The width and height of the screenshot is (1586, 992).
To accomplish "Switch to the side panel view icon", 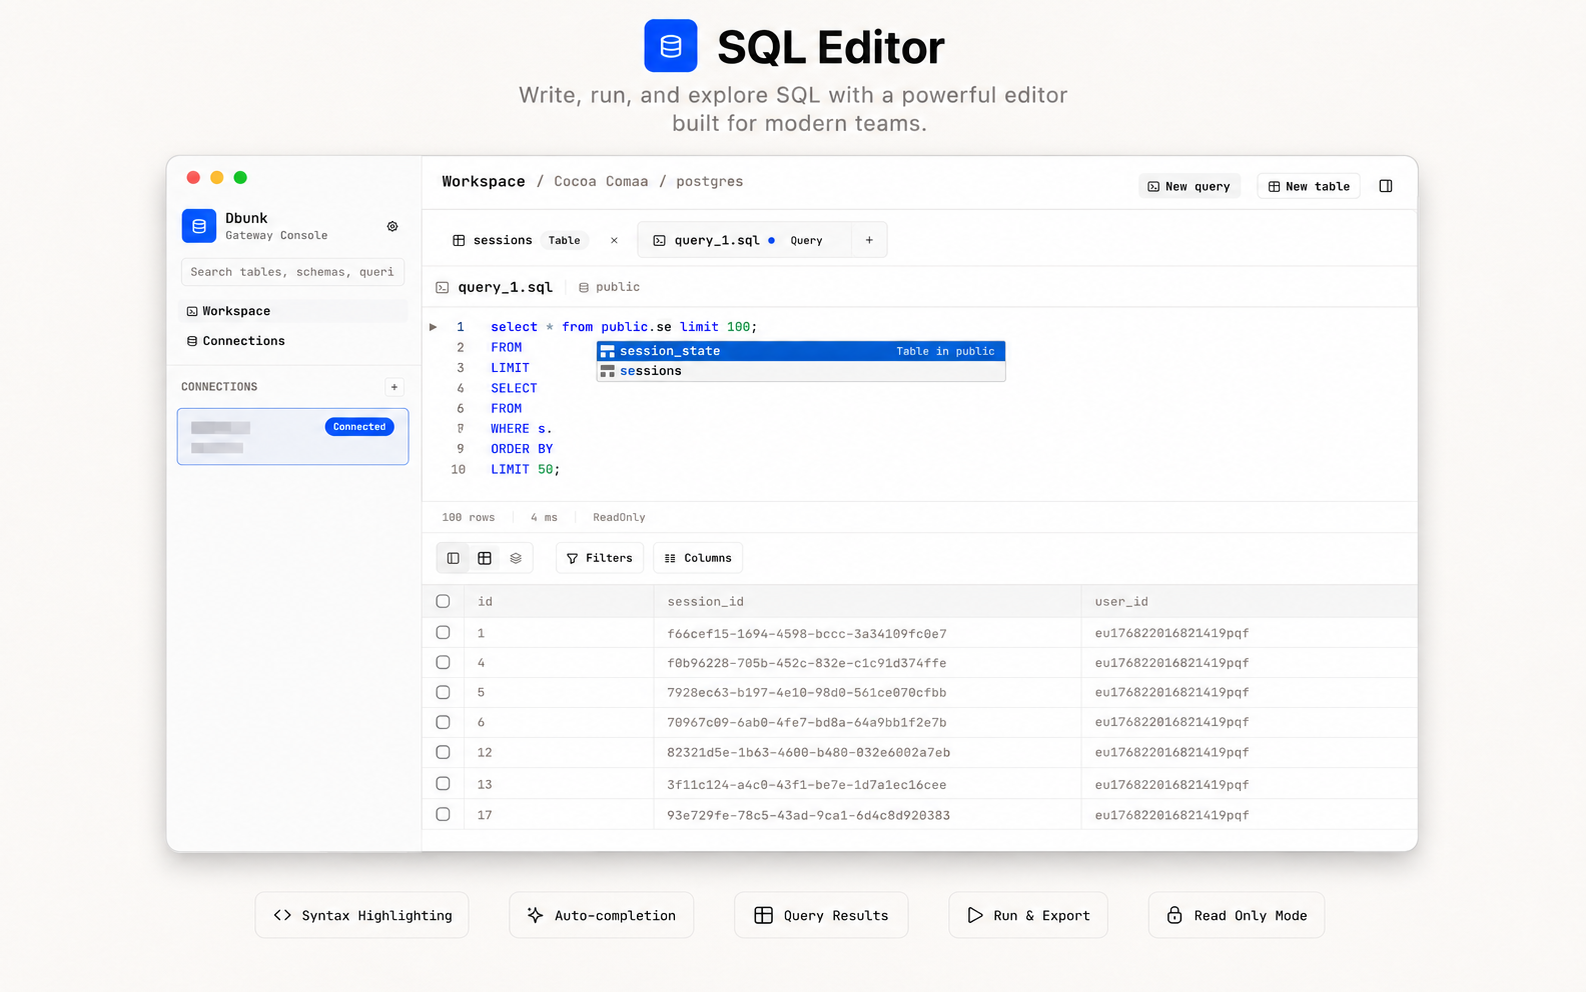I will pyautogui.click(x=453, y=558).
